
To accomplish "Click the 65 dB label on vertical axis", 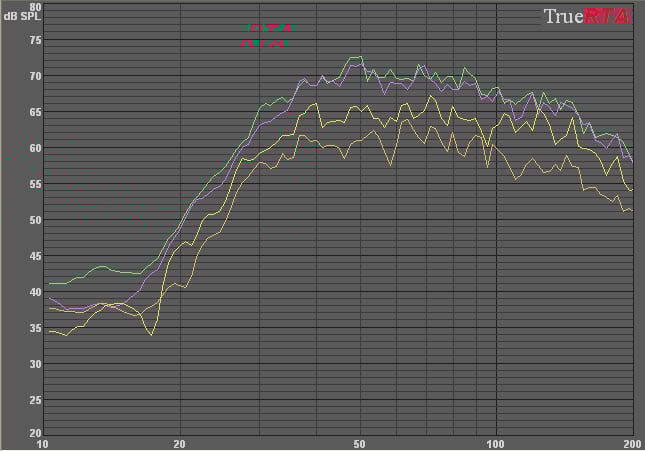I will [x=35, y=112].
